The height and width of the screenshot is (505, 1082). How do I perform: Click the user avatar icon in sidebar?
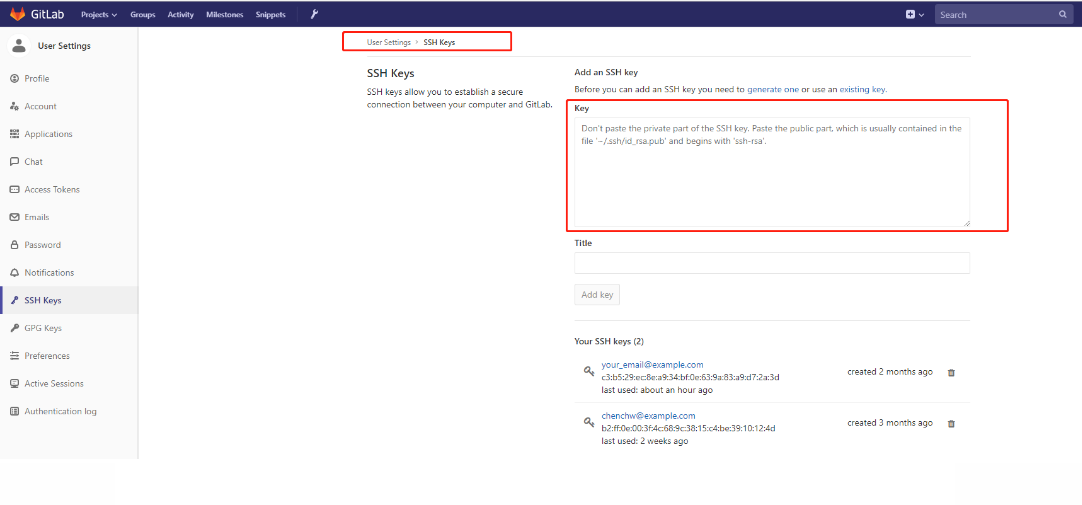tap(19, 46)
